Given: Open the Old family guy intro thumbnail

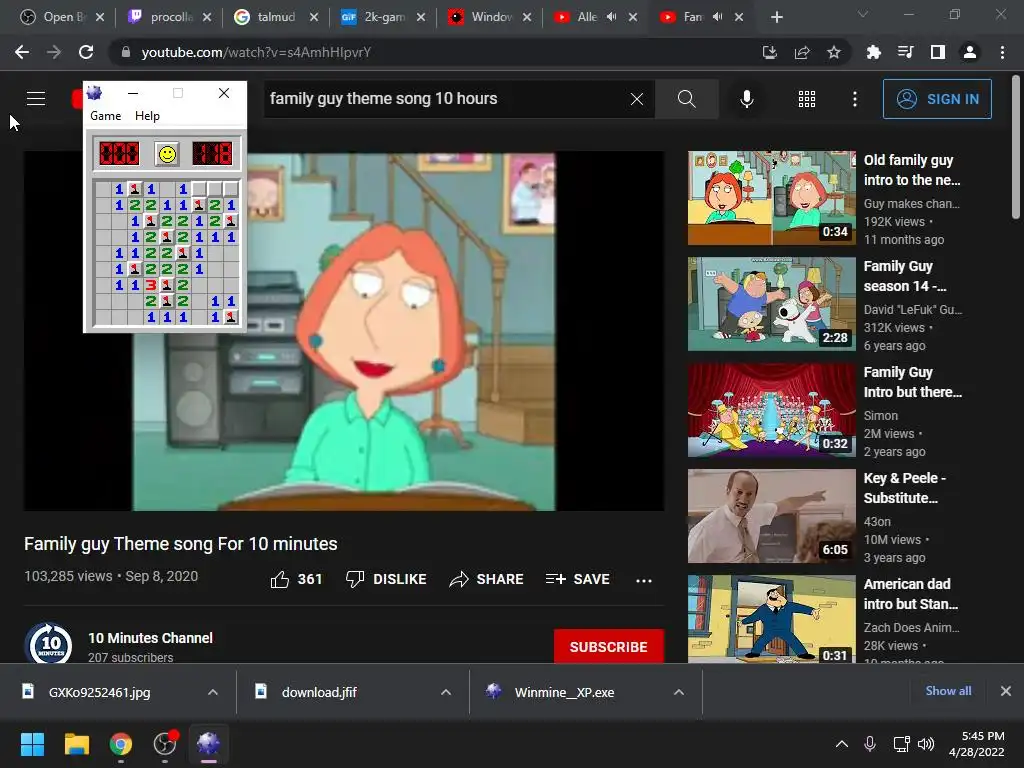Looking at the screenshot, I should click(x=772, y=198).
